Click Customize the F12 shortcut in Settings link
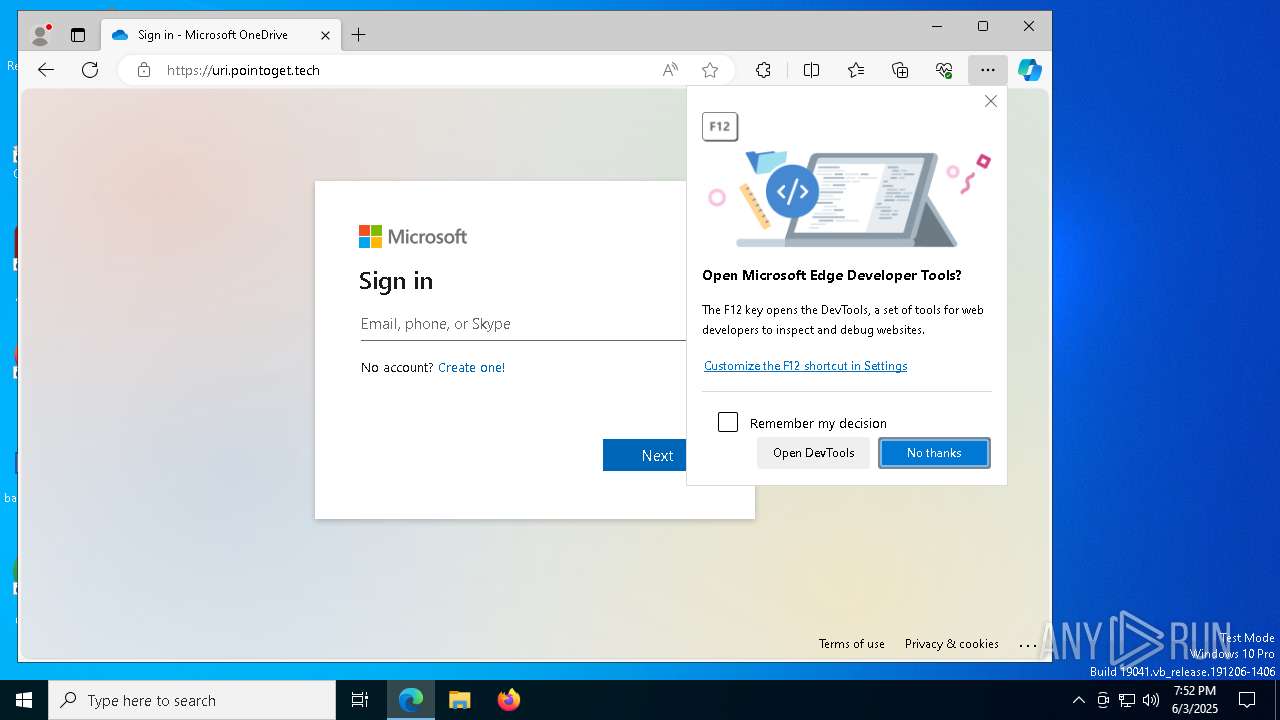The image size is (1280, 720). [805, 366]
